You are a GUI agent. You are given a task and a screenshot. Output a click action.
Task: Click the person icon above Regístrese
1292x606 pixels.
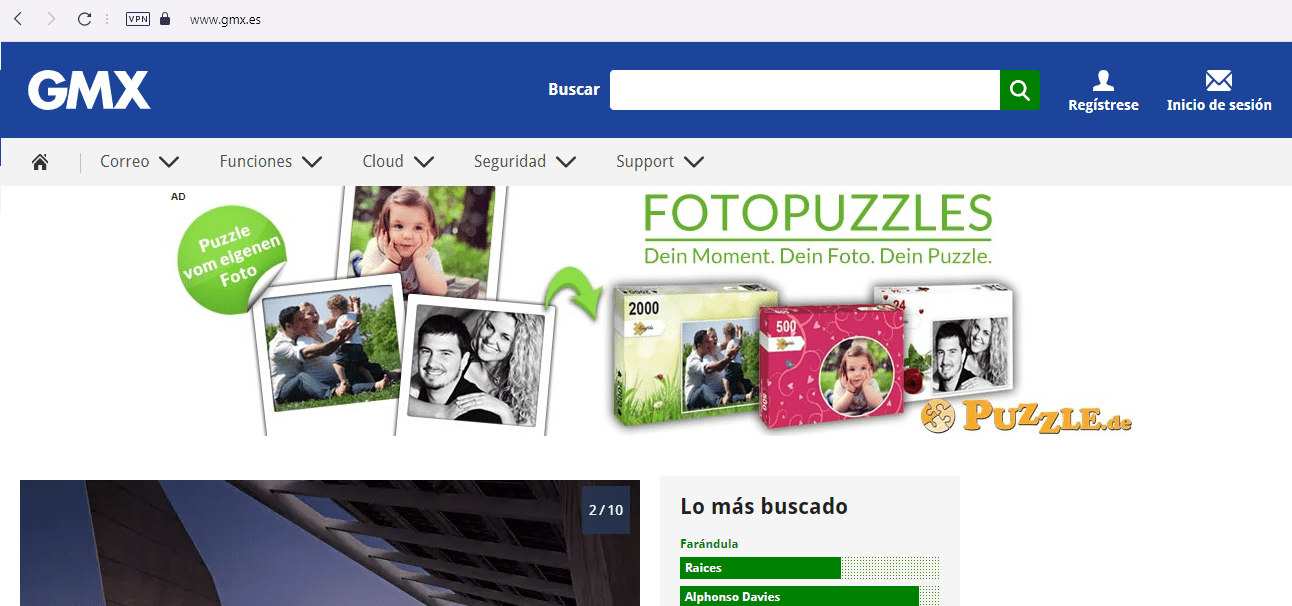click(1103, 80)
